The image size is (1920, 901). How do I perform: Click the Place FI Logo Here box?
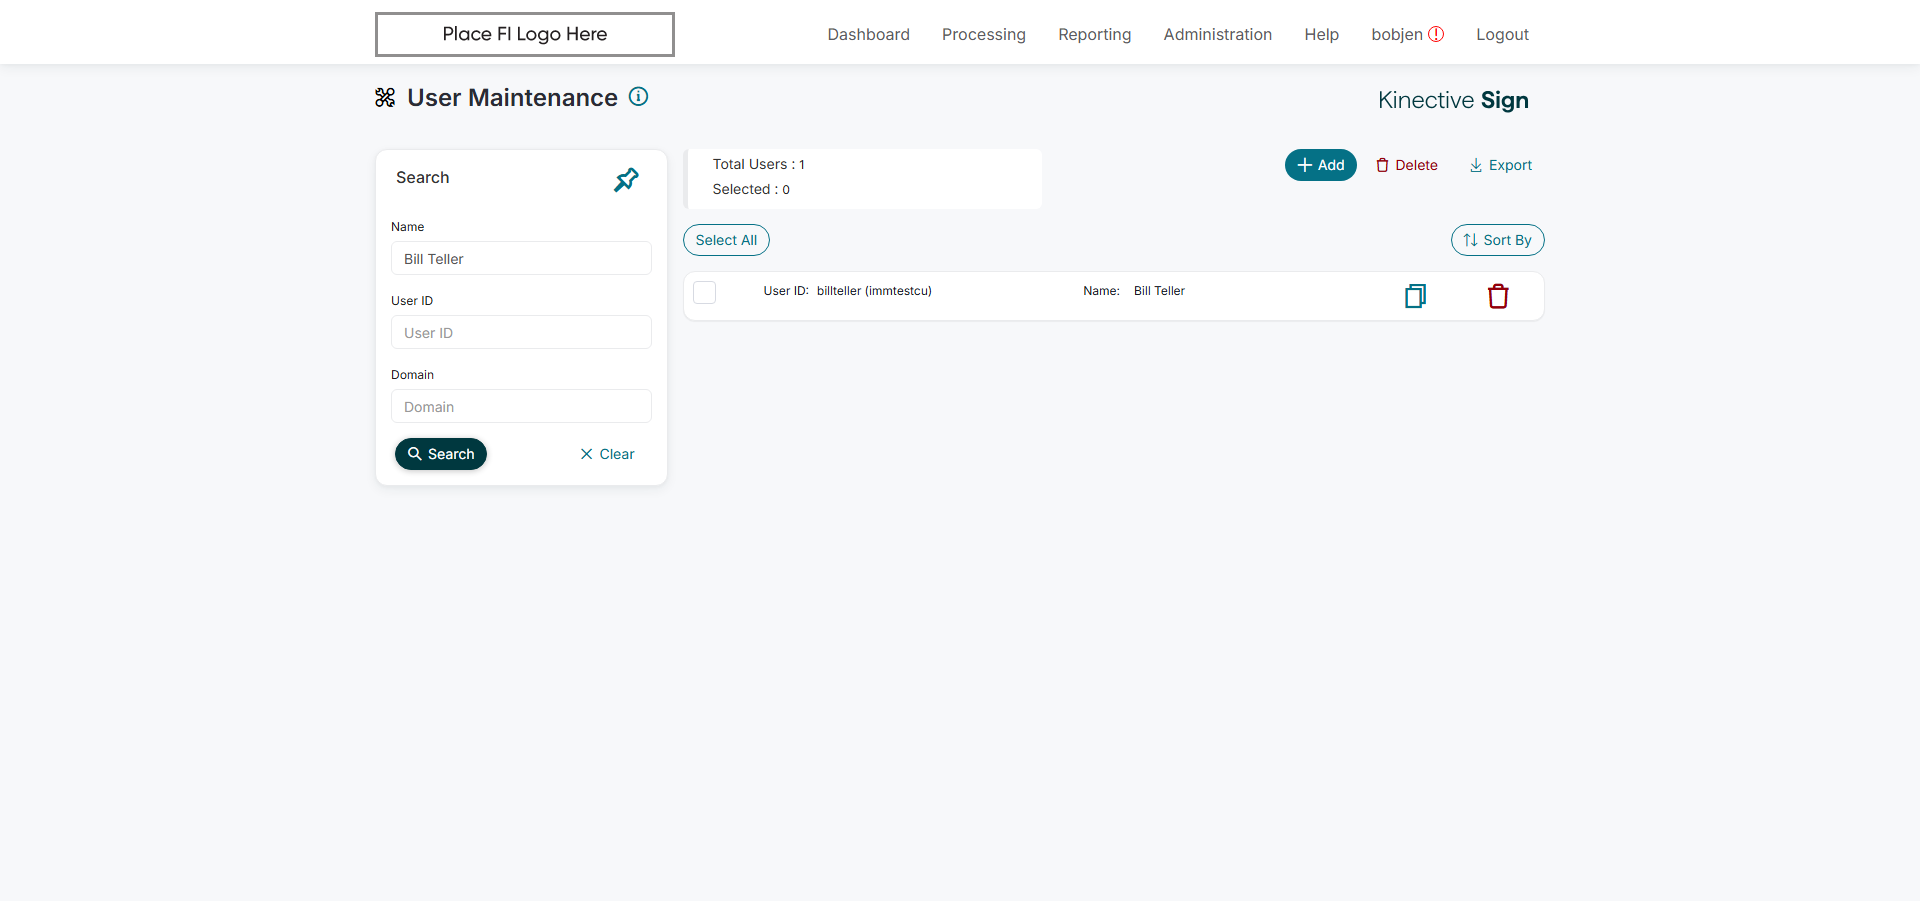(525, 34)
